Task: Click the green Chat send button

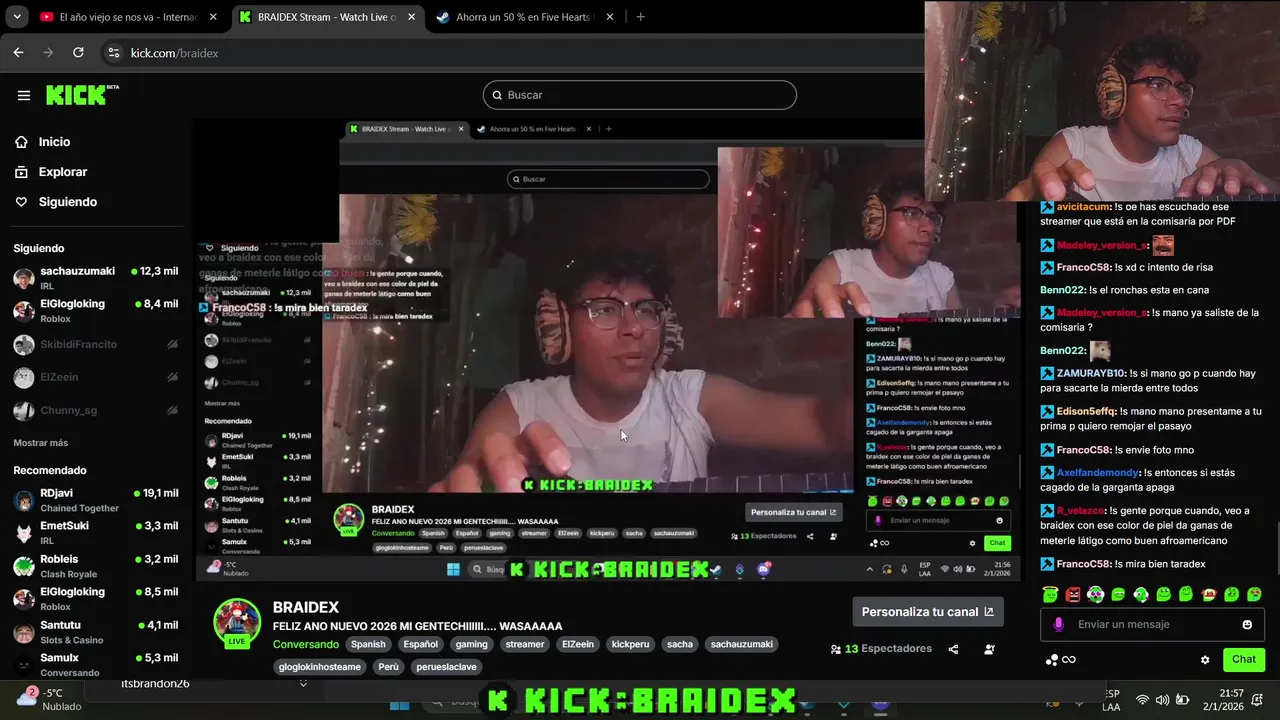Action: point(1244,659)
